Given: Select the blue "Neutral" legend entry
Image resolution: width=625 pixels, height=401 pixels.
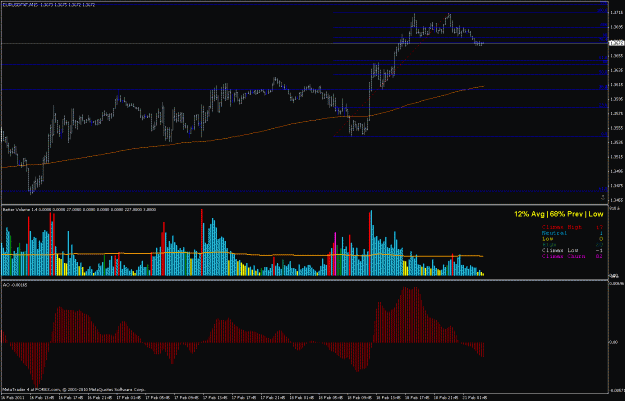Looking at the screenshot, I should coord(554,233).
